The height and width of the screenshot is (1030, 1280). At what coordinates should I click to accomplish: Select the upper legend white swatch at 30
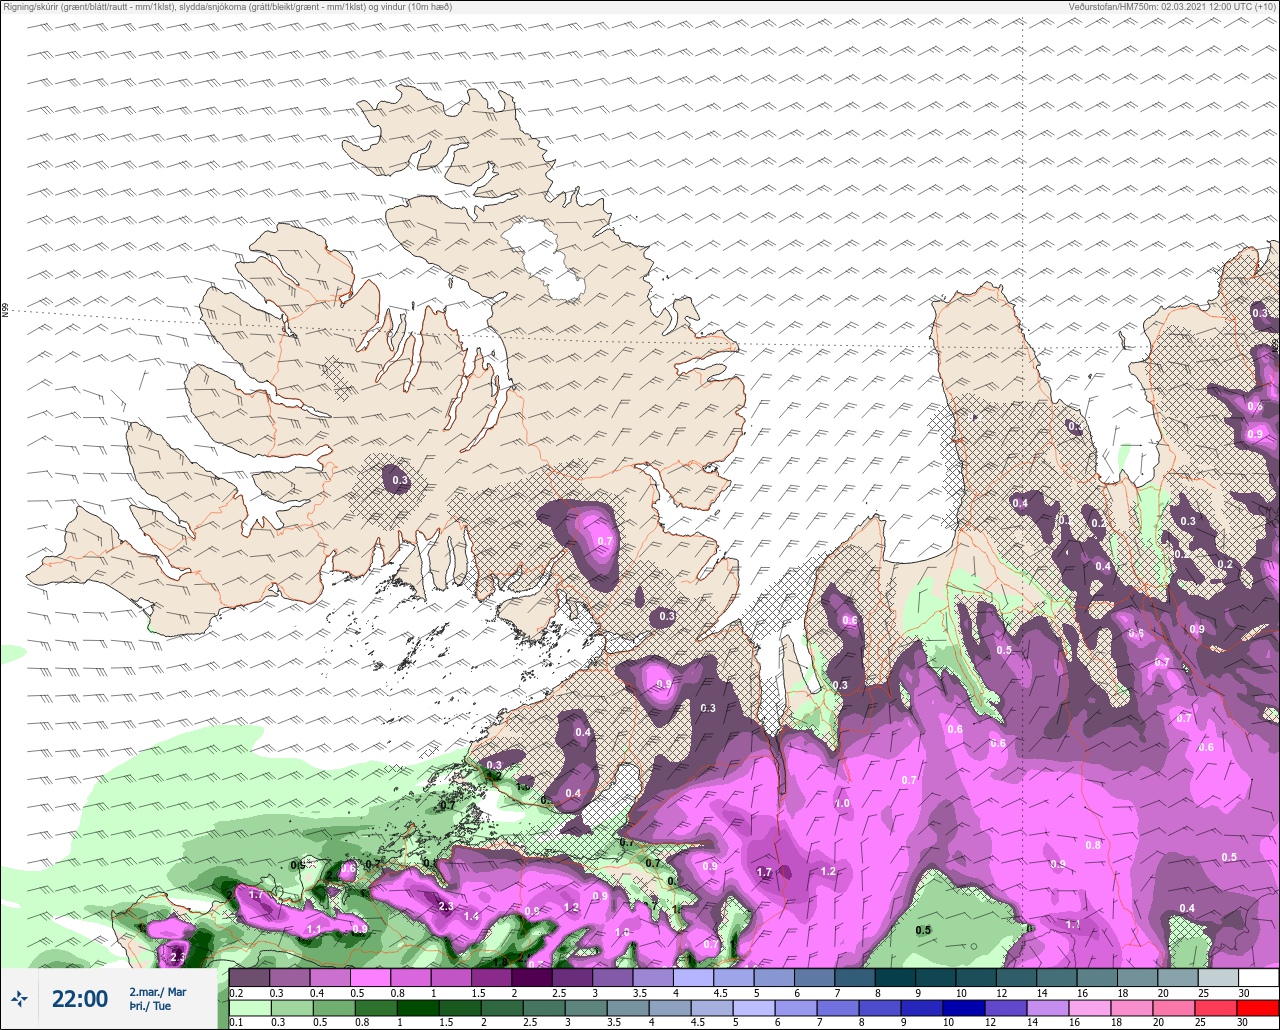coord(1258,977)
